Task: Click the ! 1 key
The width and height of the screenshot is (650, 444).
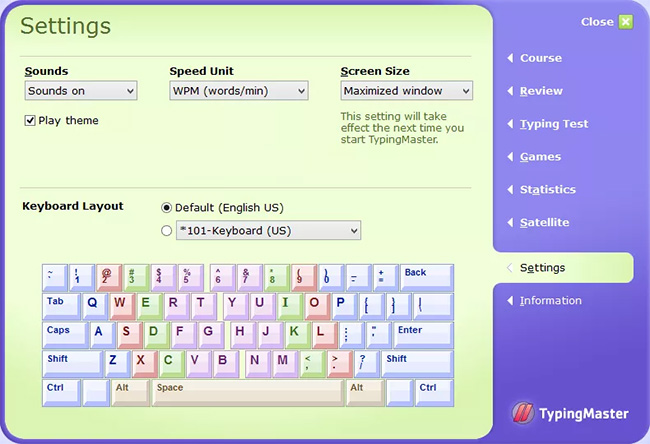Action: tap(82, 277)
